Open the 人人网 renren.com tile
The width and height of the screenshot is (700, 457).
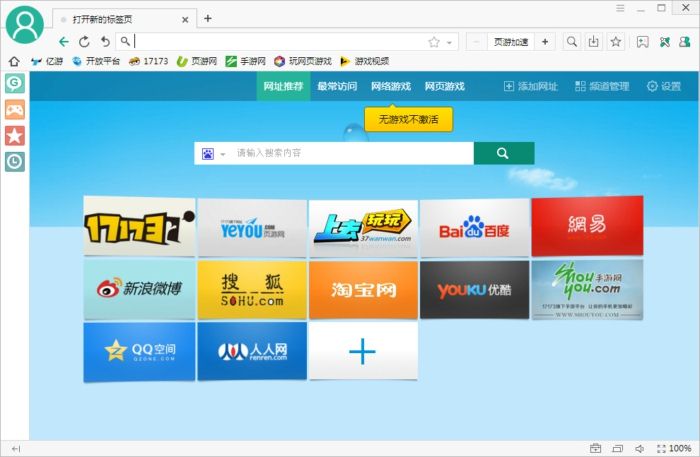tap(252, 351)
